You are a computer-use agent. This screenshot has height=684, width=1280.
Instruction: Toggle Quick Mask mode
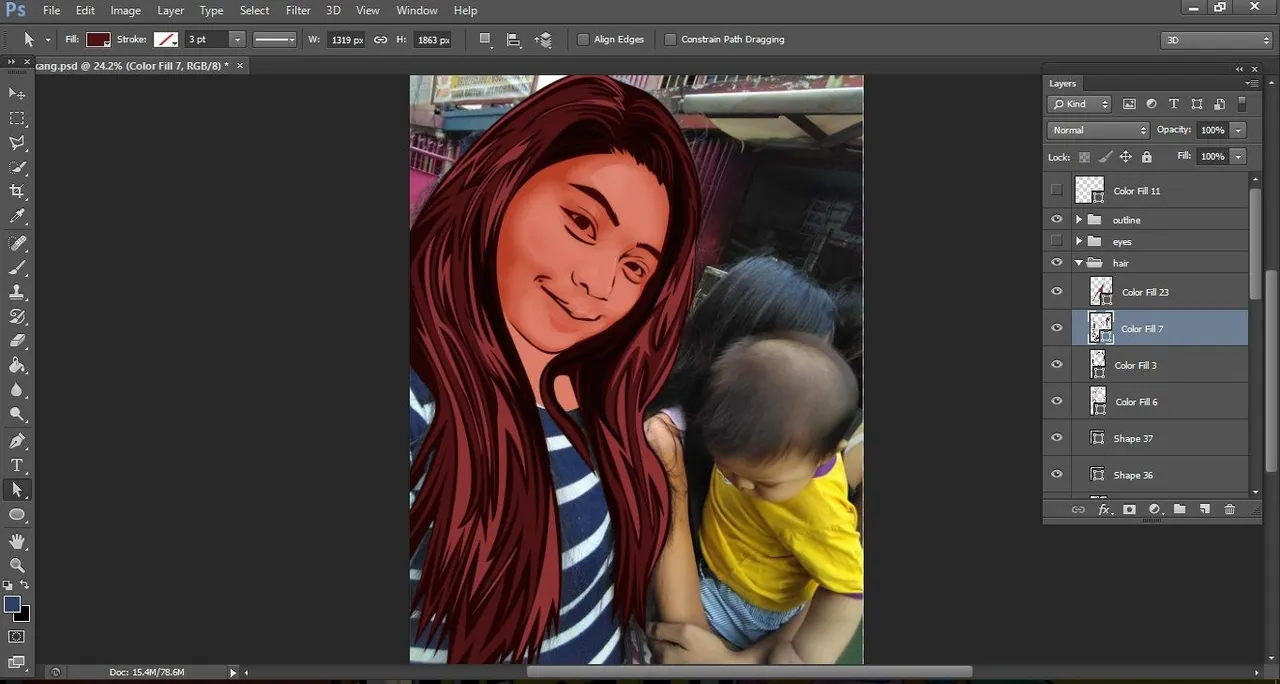(17, 636)
